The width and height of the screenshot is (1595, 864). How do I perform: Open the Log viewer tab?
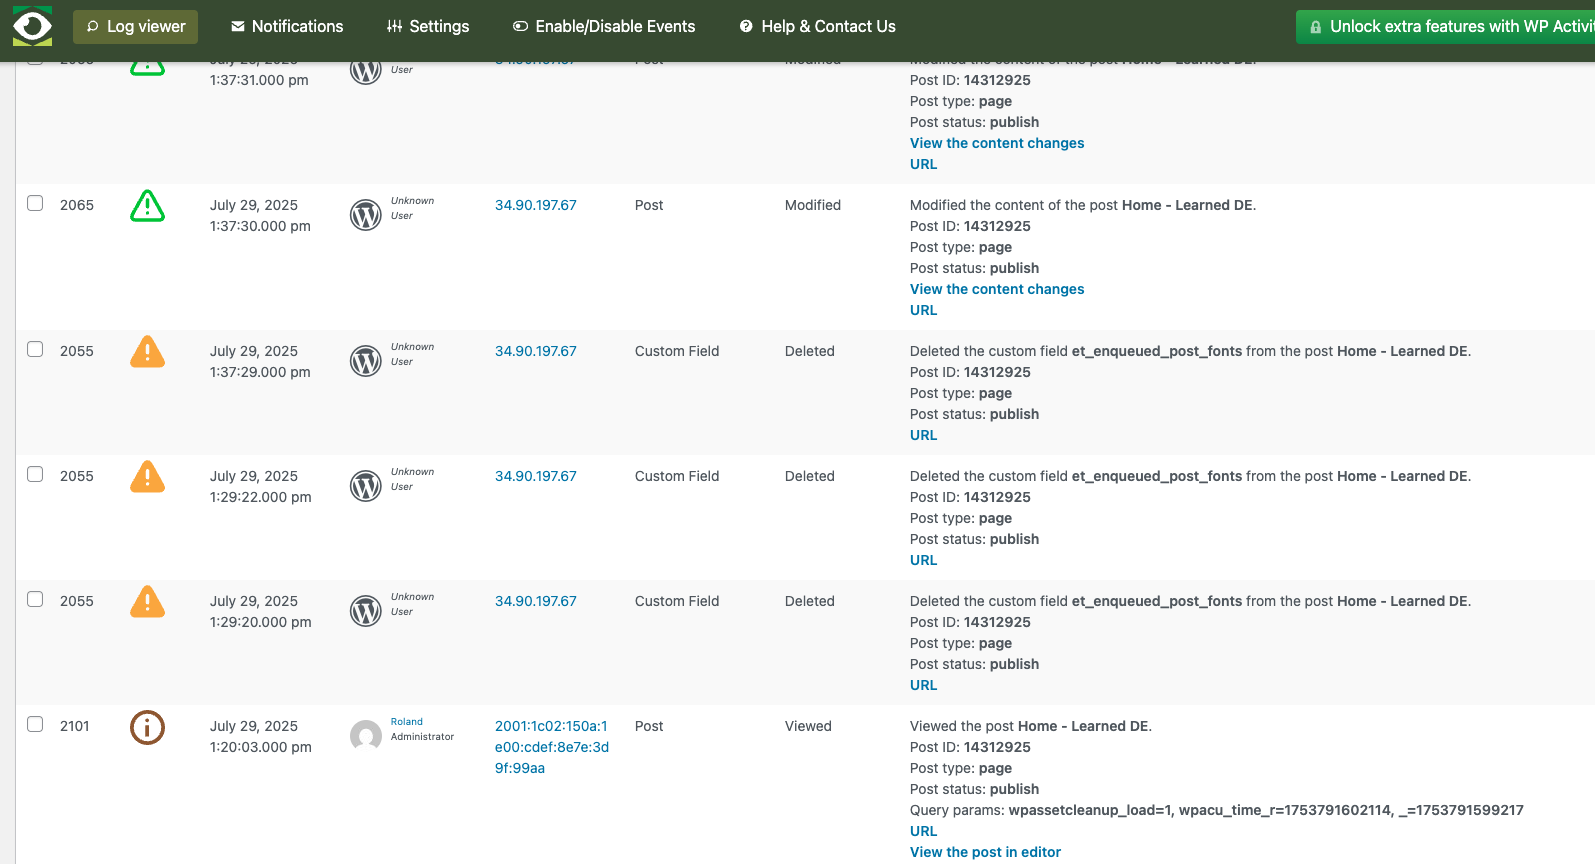pyautogui.click(x=135, y=27)
